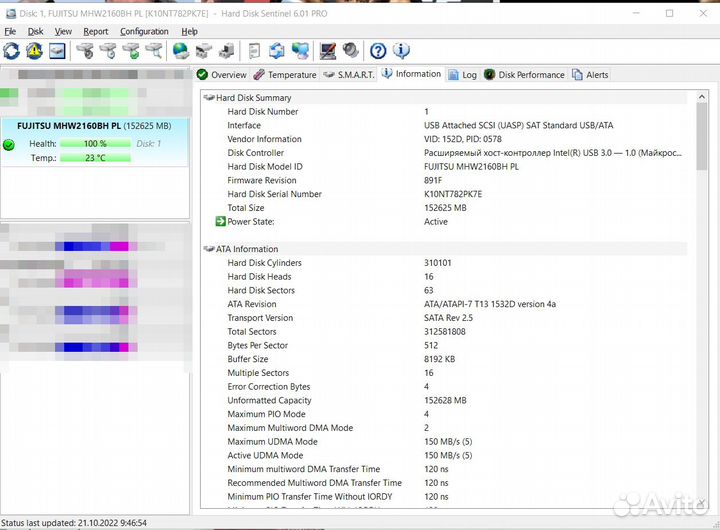Click the networked blue computers toolbar icon
The width and height of the screenshot is (720, 530).
tap(300, 51)
